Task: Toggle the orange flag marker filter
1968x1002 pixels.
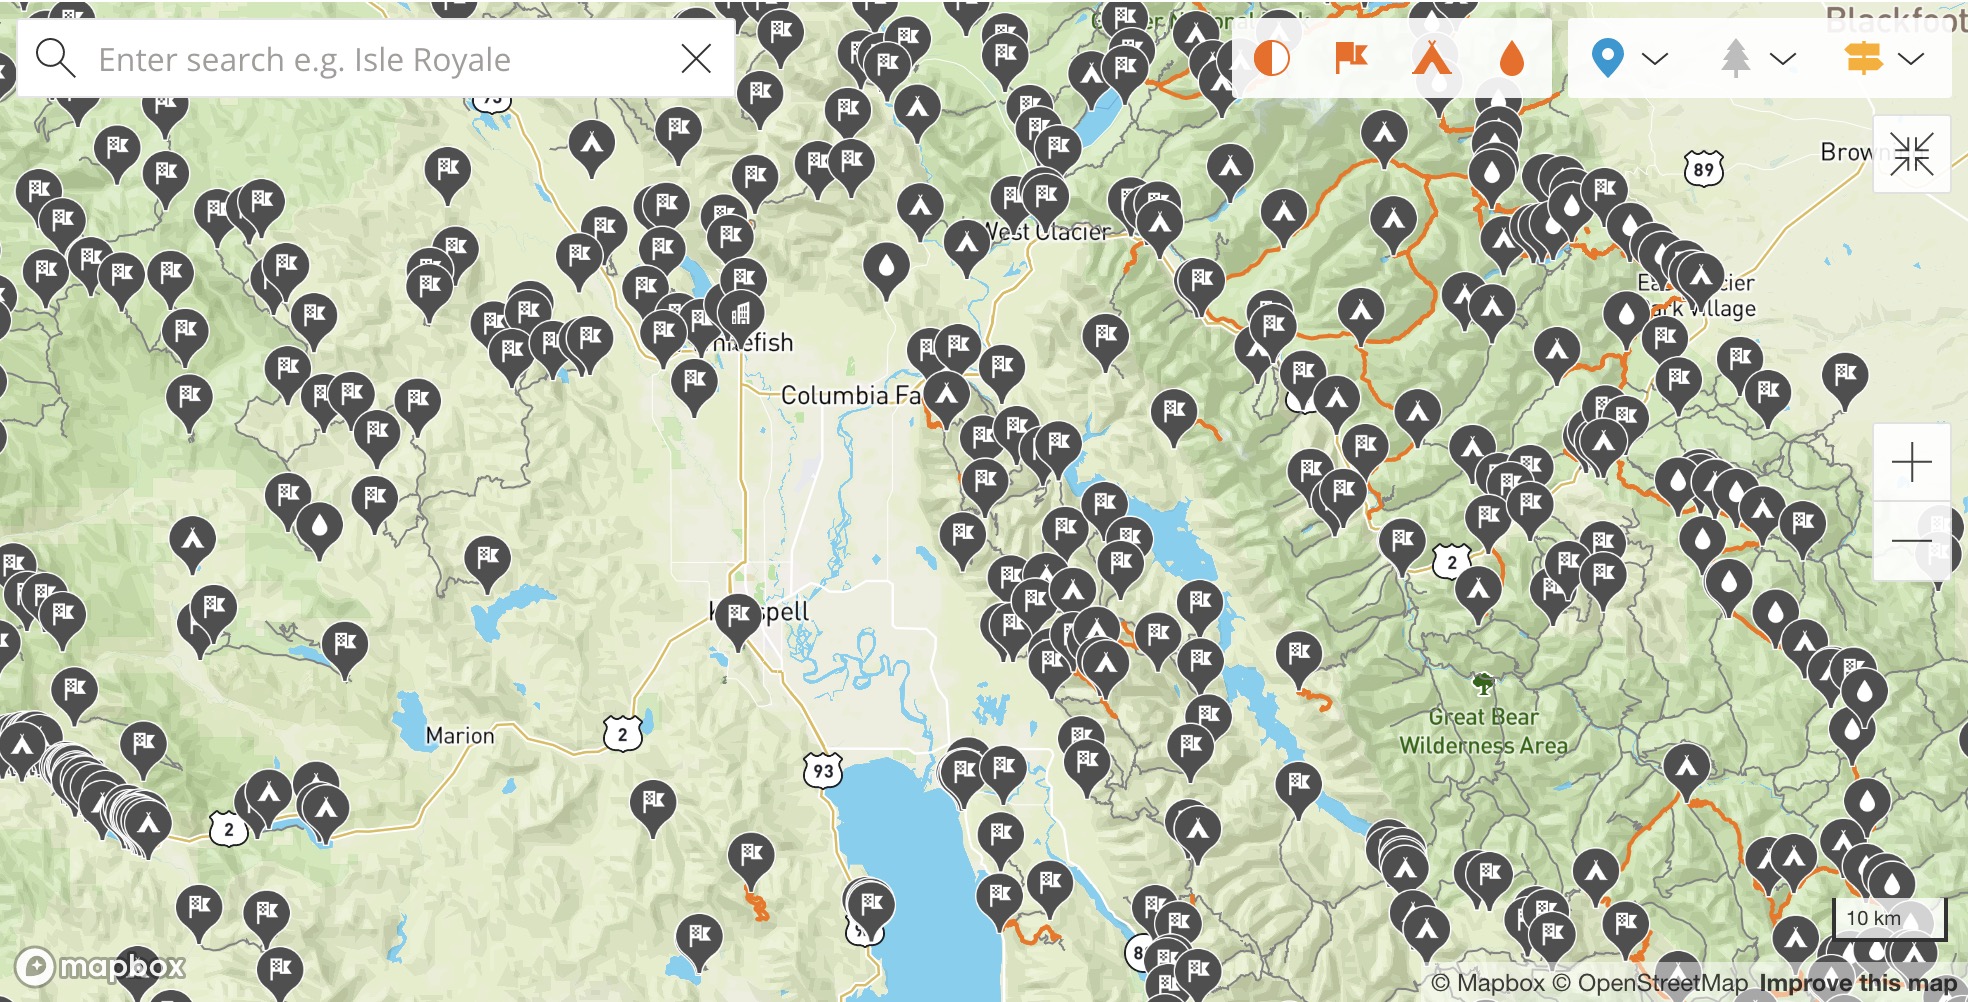Action: pos(1351,58)
